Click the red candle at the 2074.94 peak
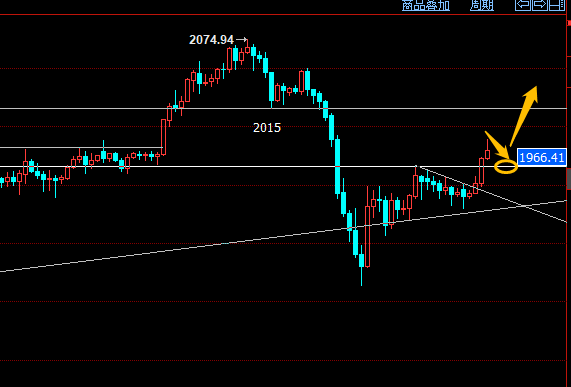The height and width of the screenshot is (387, 571). pyautogui.click(x=248, y=49)
